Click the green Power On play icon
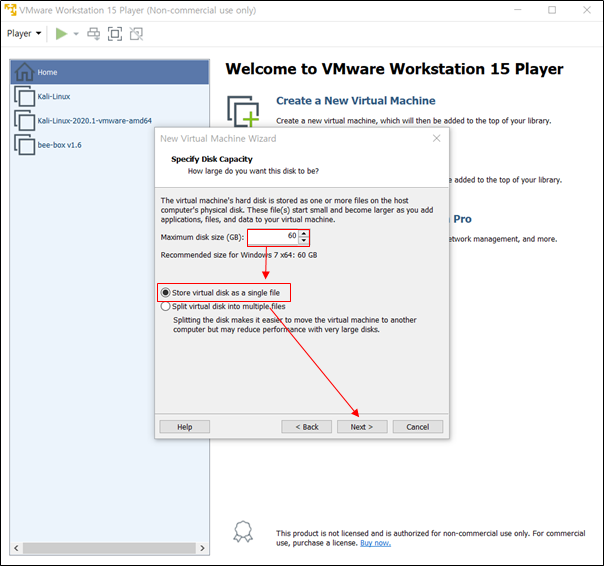Viewport: 604px width, 566px height. [x=61, y=34]
